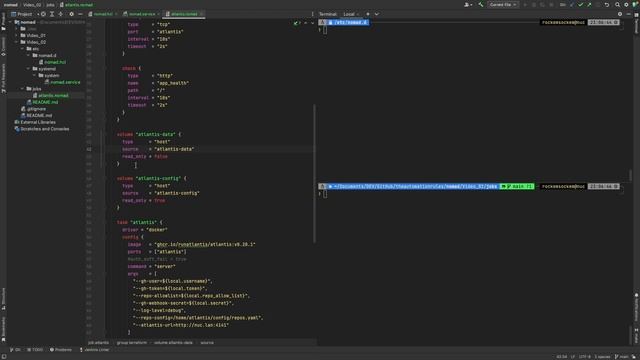
Task: Open the TODO tool window
Action: [35, 350]
